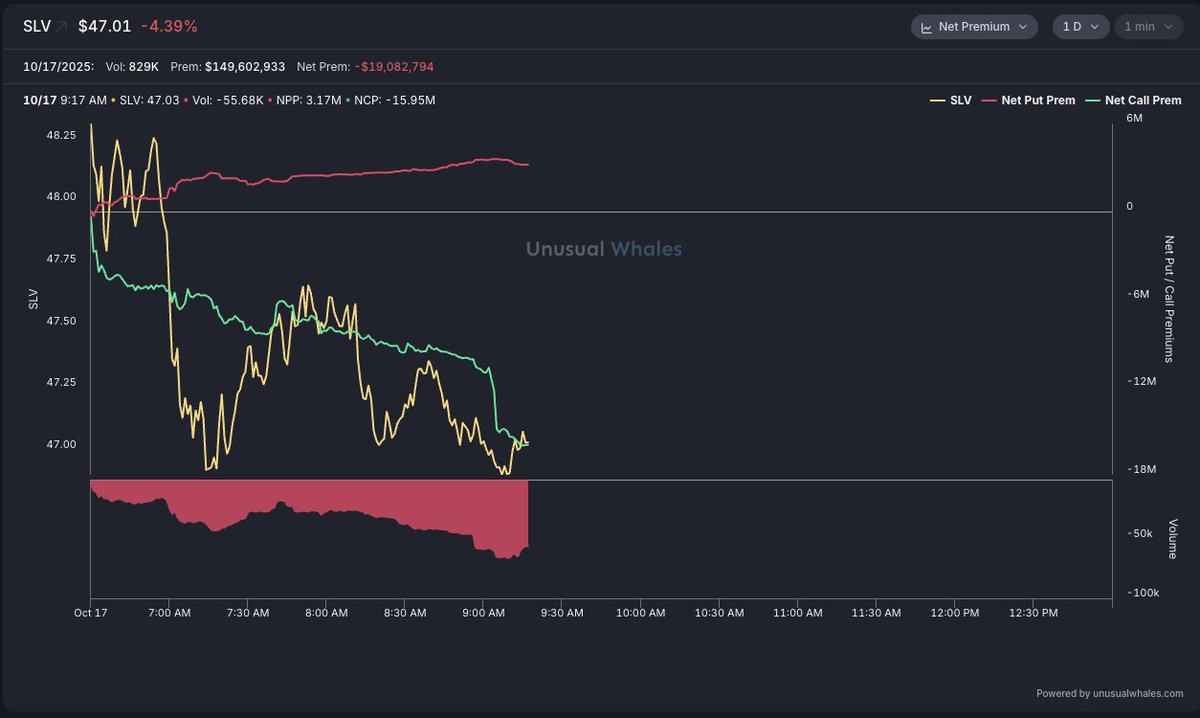The image size is (1200, 718).
Task: Click the SLV ticker symbol in header
Action: [36, 26]
